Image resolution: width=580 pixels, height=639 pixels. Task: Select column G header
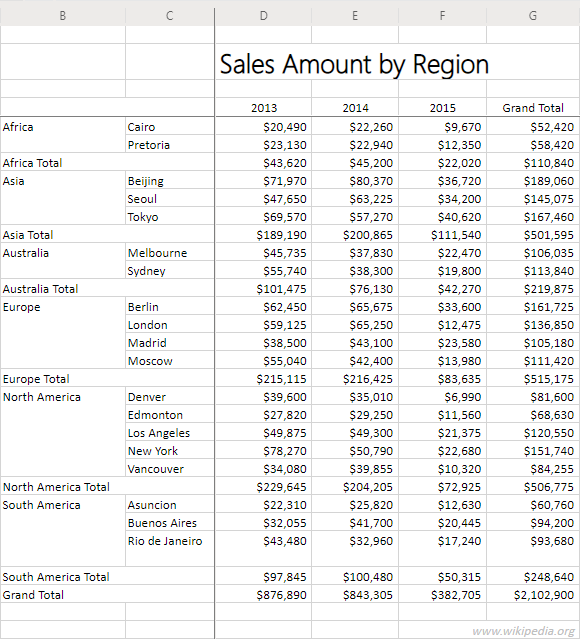click(533, 16)
